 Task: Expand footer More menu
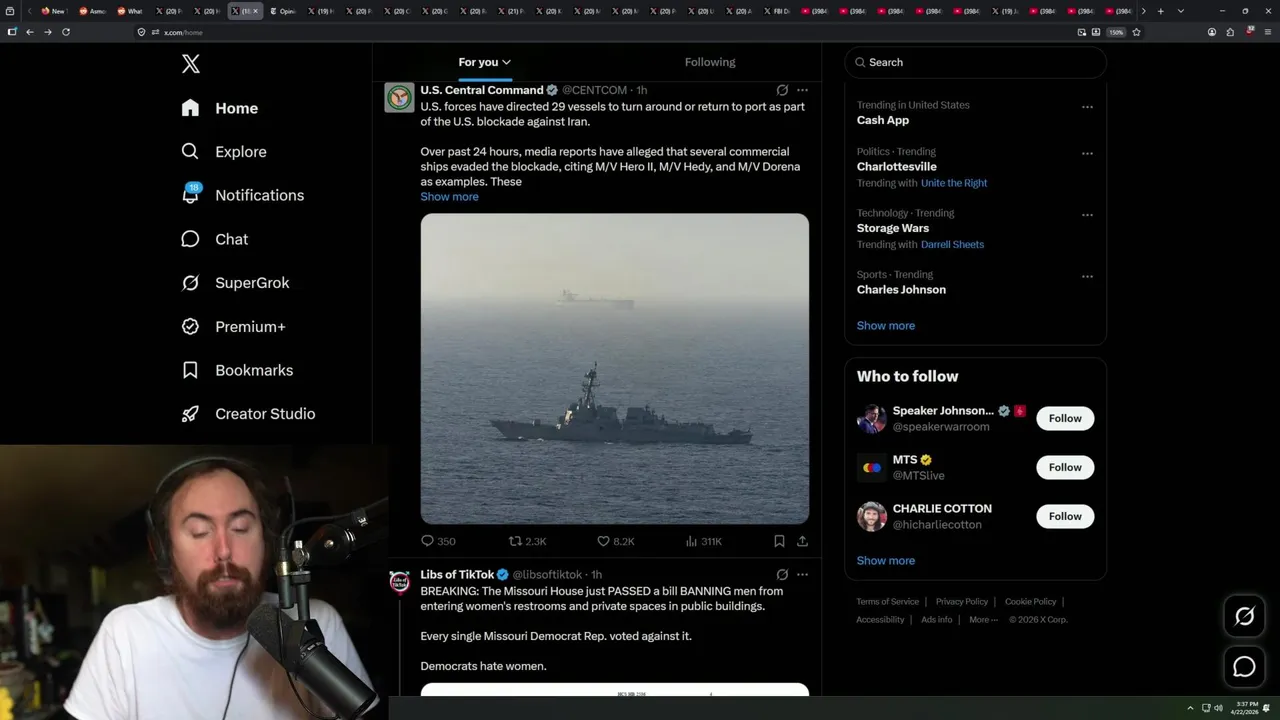pyautogui.click(x=983, y=620)
